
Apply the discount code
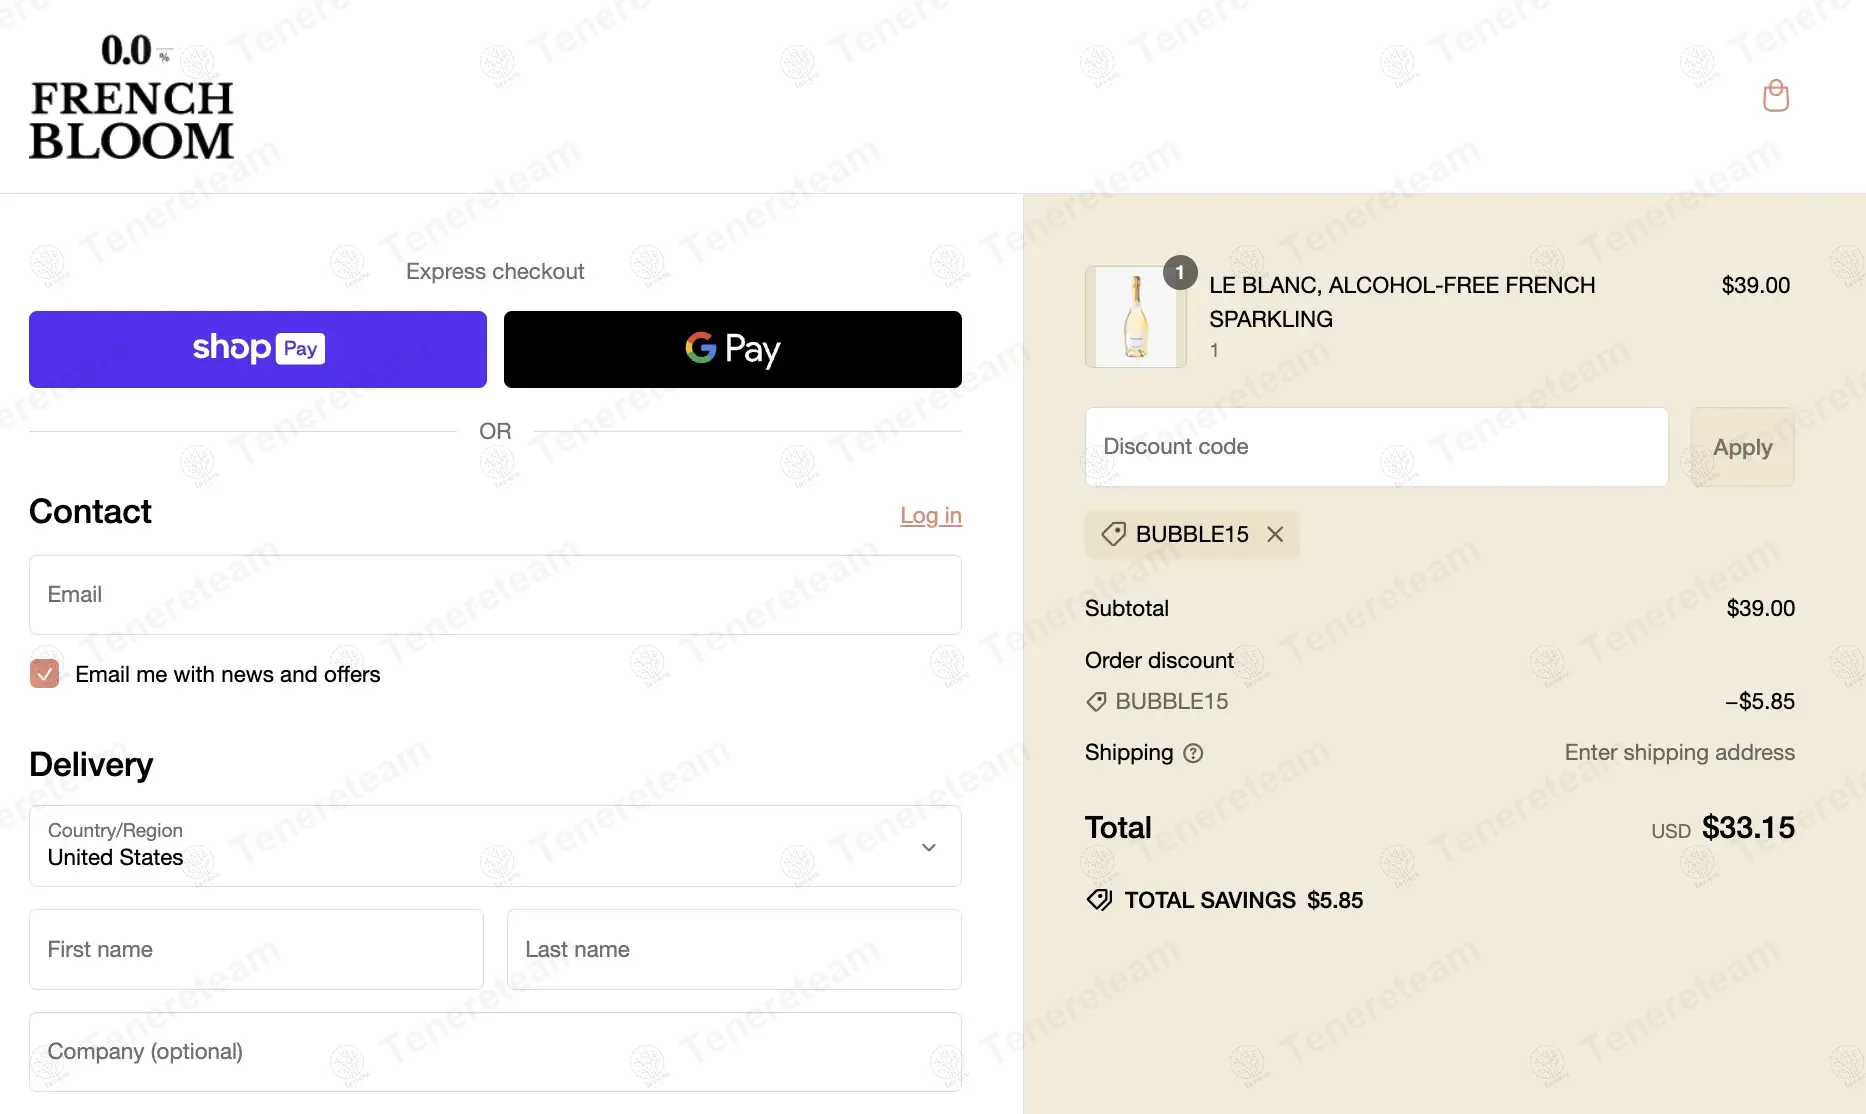1742,447
